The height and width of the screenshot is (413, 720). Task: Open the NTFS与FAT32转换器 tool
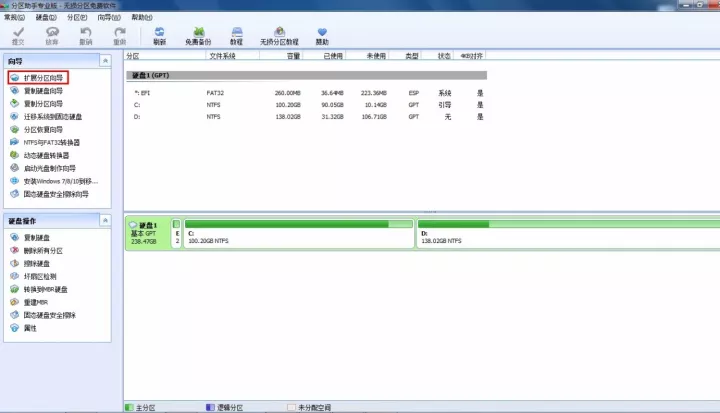point(54,142)
